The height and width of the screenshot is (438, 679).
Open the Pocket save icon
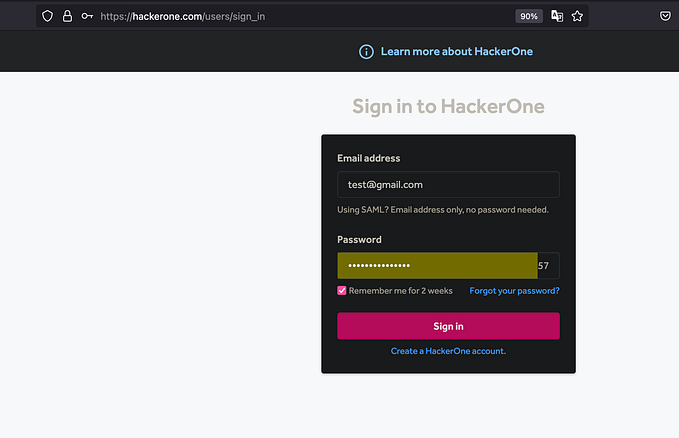[x=665, y=16]
